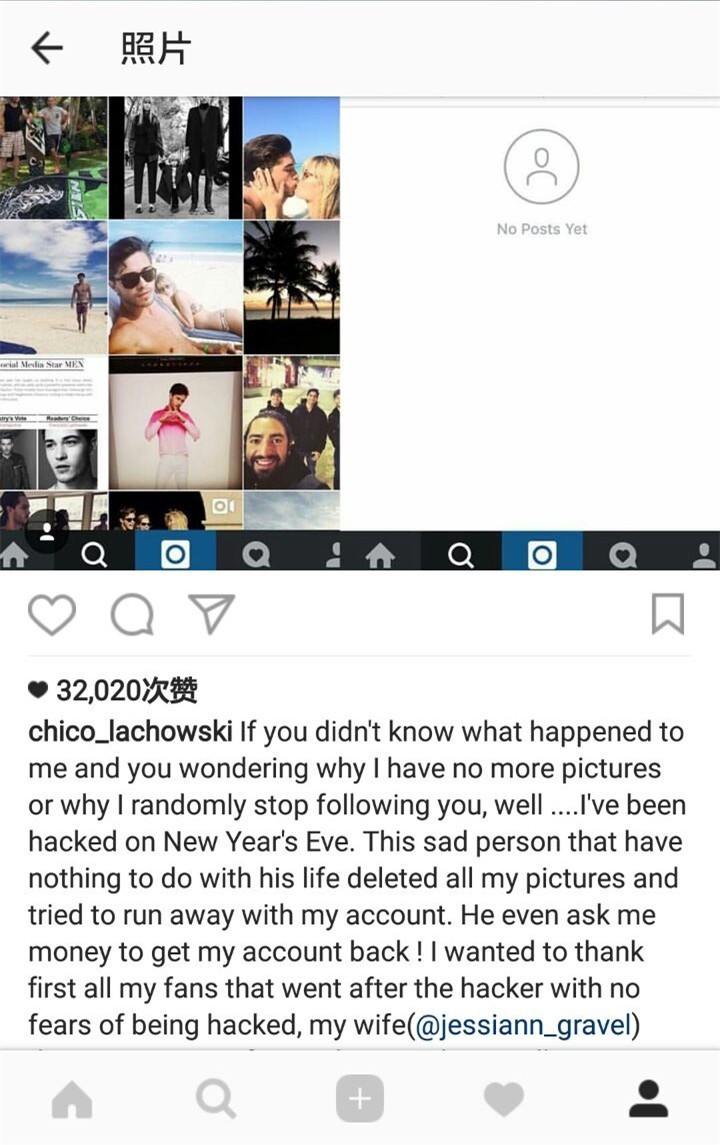Save the post with the bookmark icon
Screen dimensions: 720x1145
pos(667,613)
